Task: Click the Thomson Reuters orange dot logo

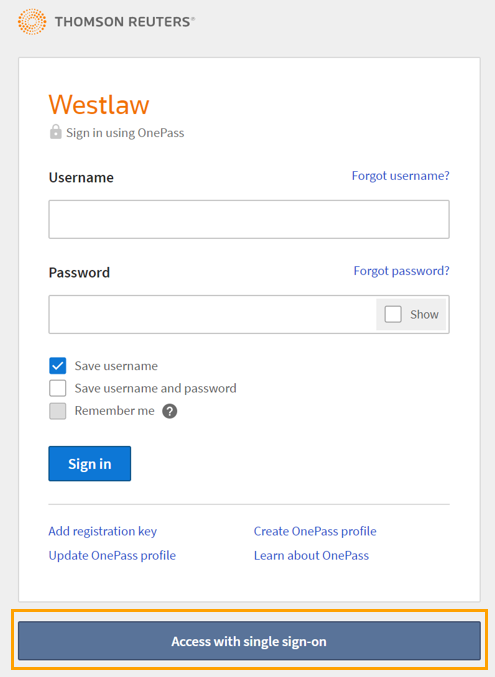Action: pyautogui.click(x=32, y=22)
